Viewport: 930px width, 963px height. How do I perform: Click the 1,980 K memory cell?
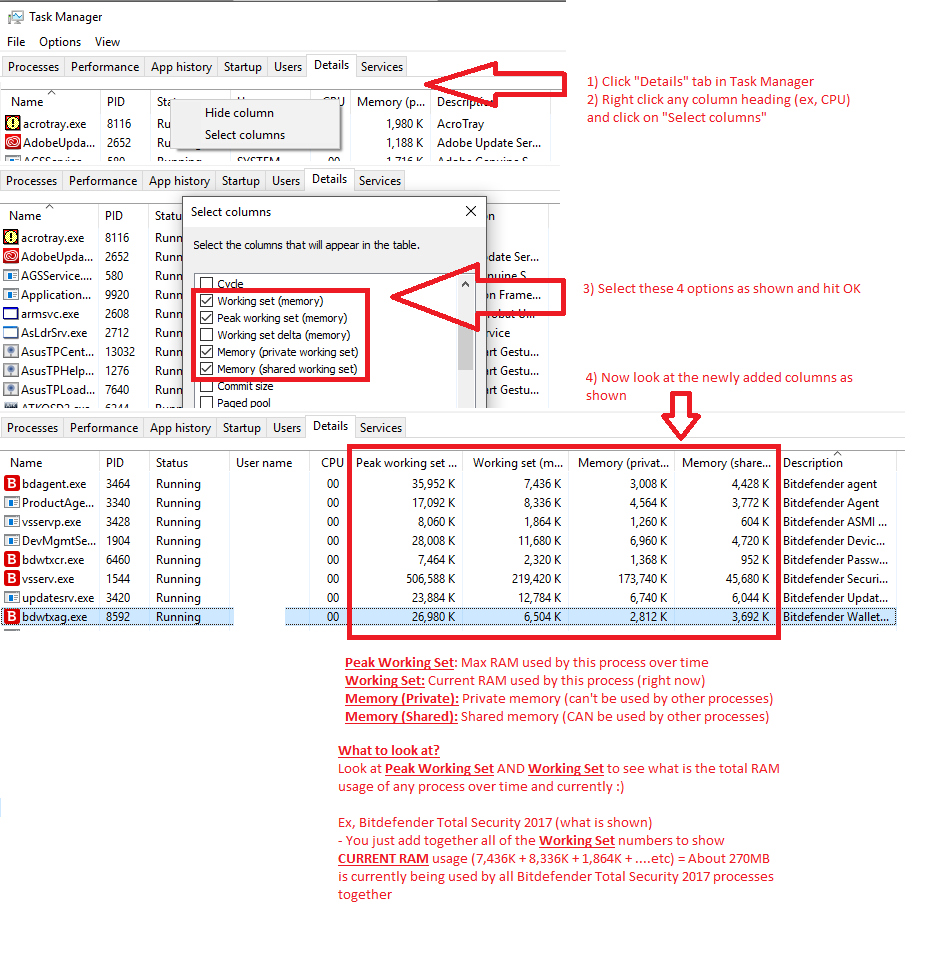[x=404, y=123]
